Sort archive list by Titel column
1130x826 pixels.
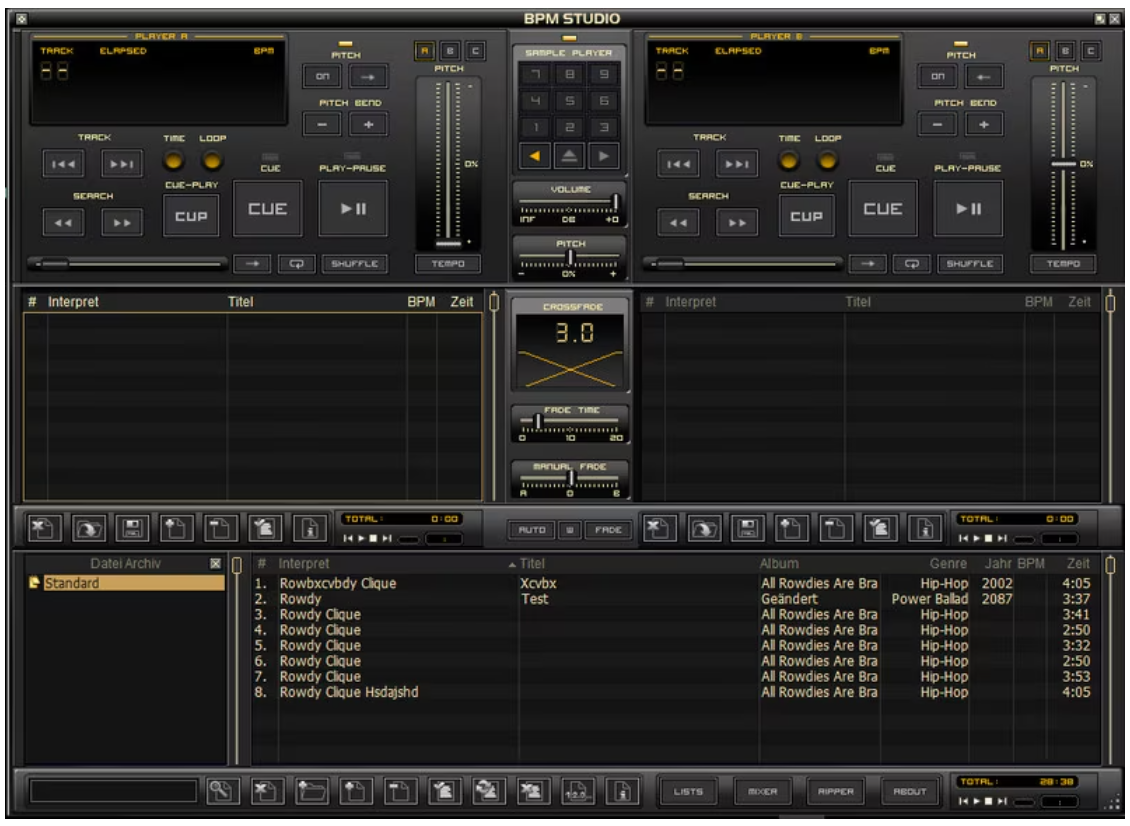[533, 564]
